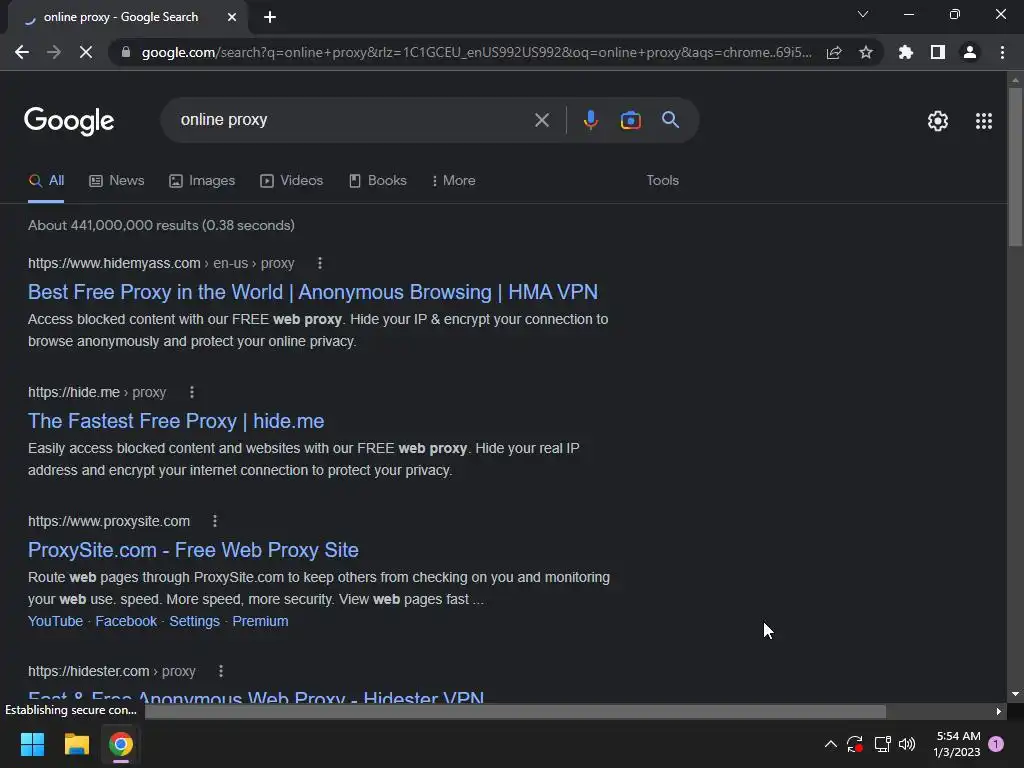Switch to the News tab
Image resolution: width=1024 pixels, height=768 pixels.
pyautogui.click(x=117, y=181)
